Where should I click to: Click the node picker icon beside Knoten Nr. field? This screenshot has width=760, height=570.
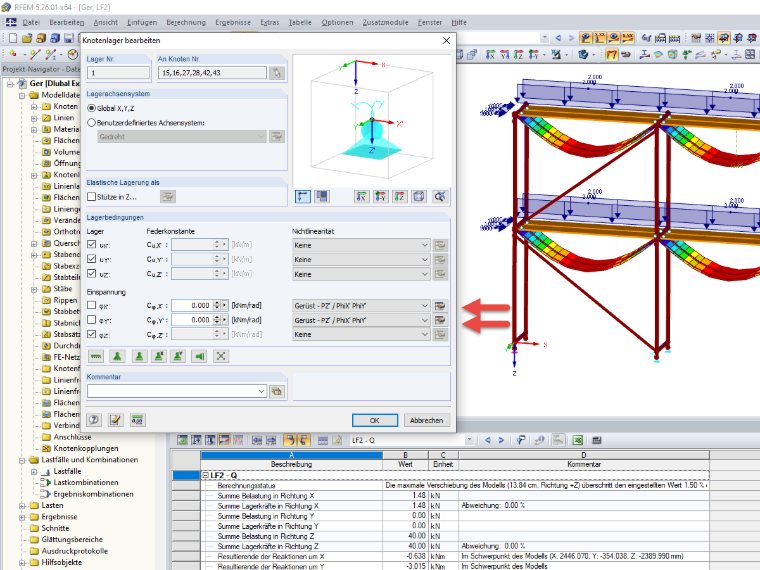click(277, 73)
